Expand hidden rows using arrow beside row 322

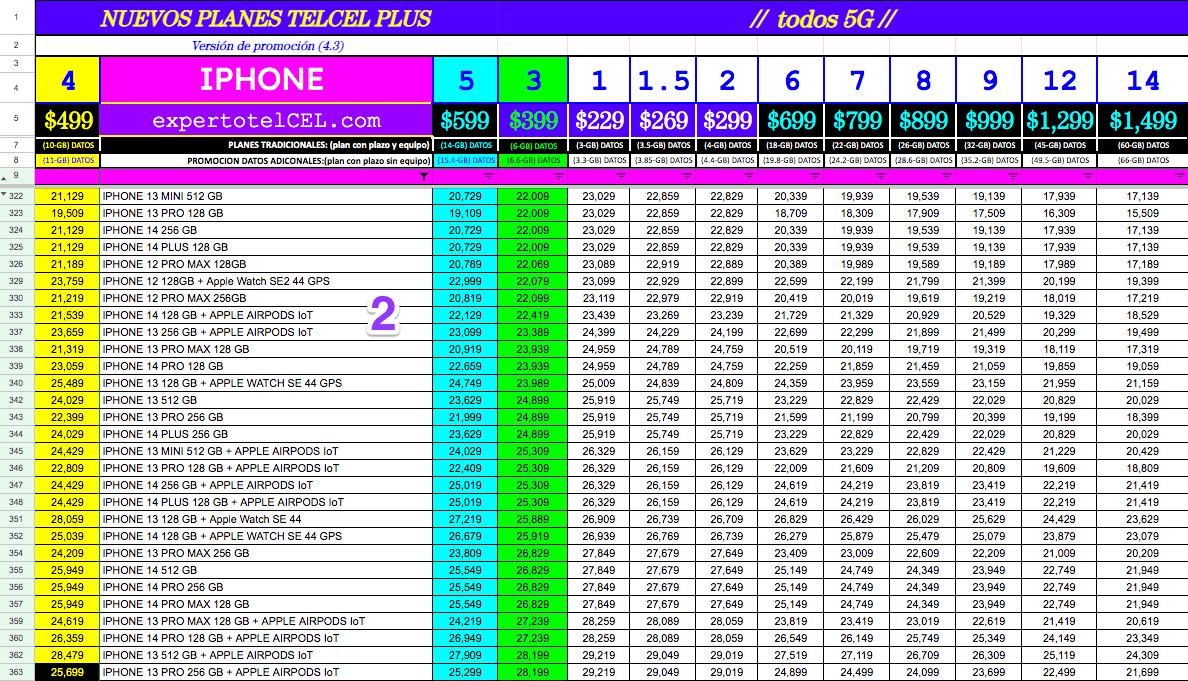click(x=5, y=195)
